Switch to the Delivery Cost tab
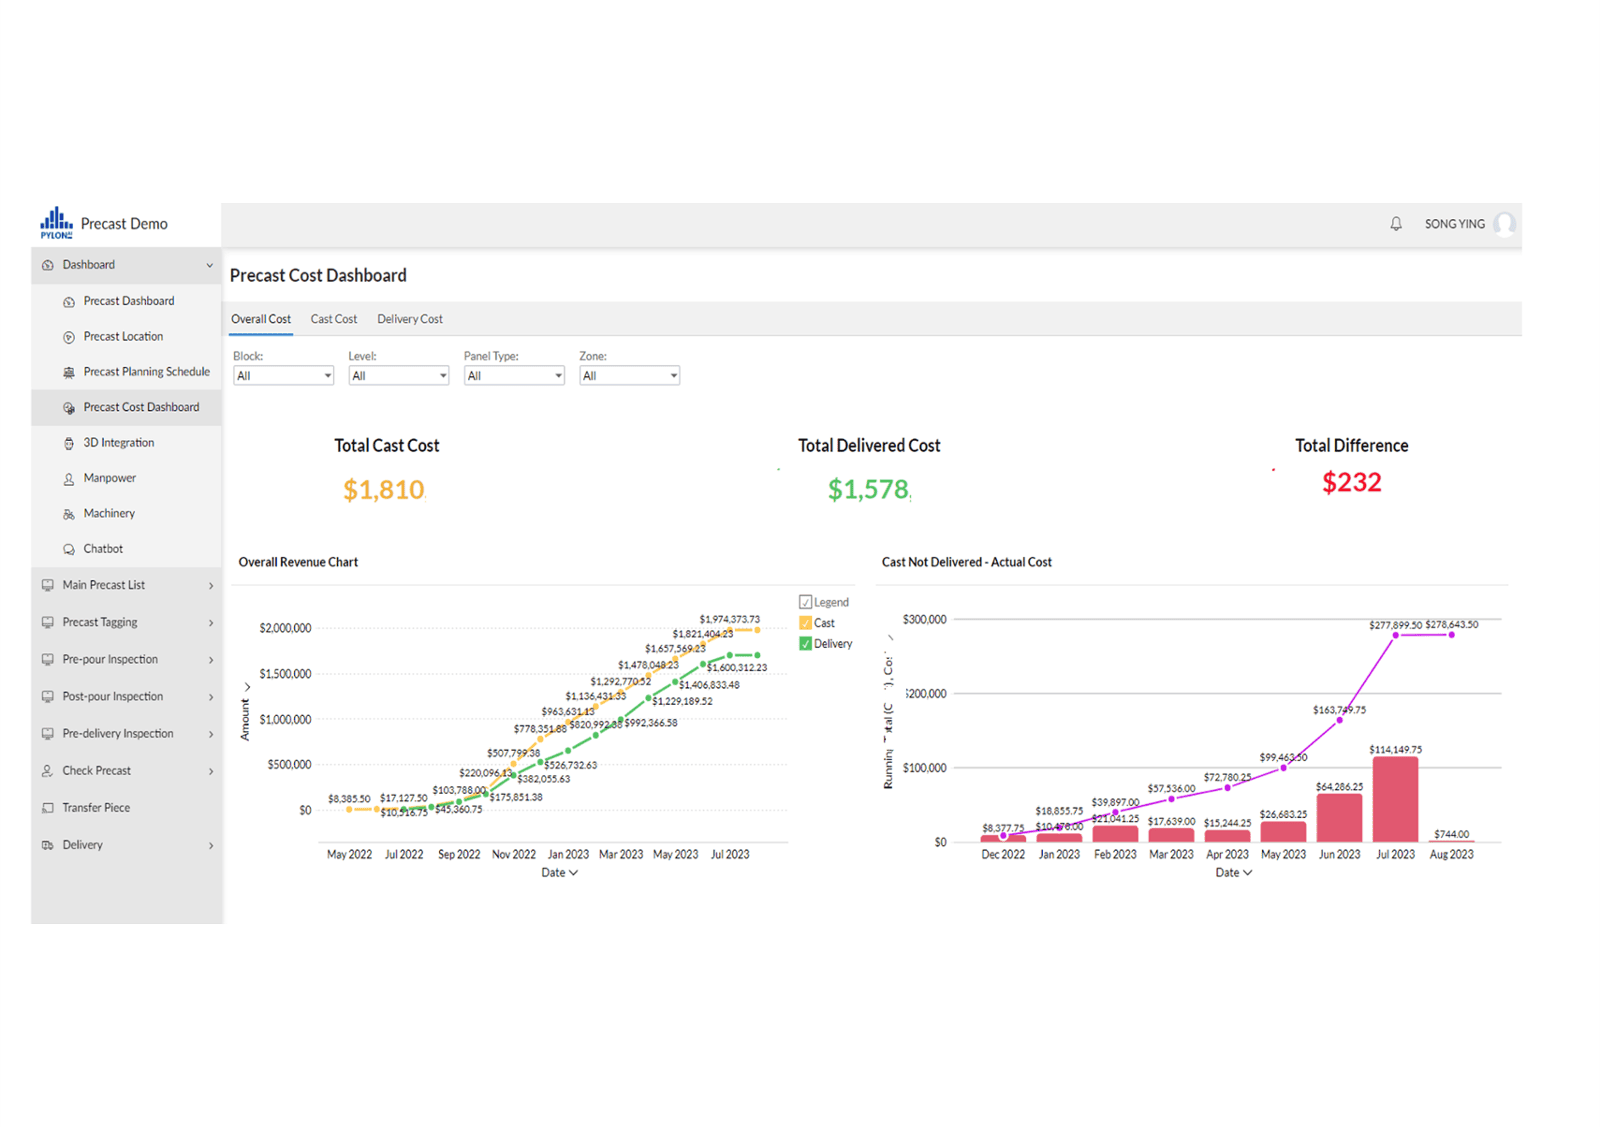This screenshot has height=1127, width=1600. [x=410, y=319]
